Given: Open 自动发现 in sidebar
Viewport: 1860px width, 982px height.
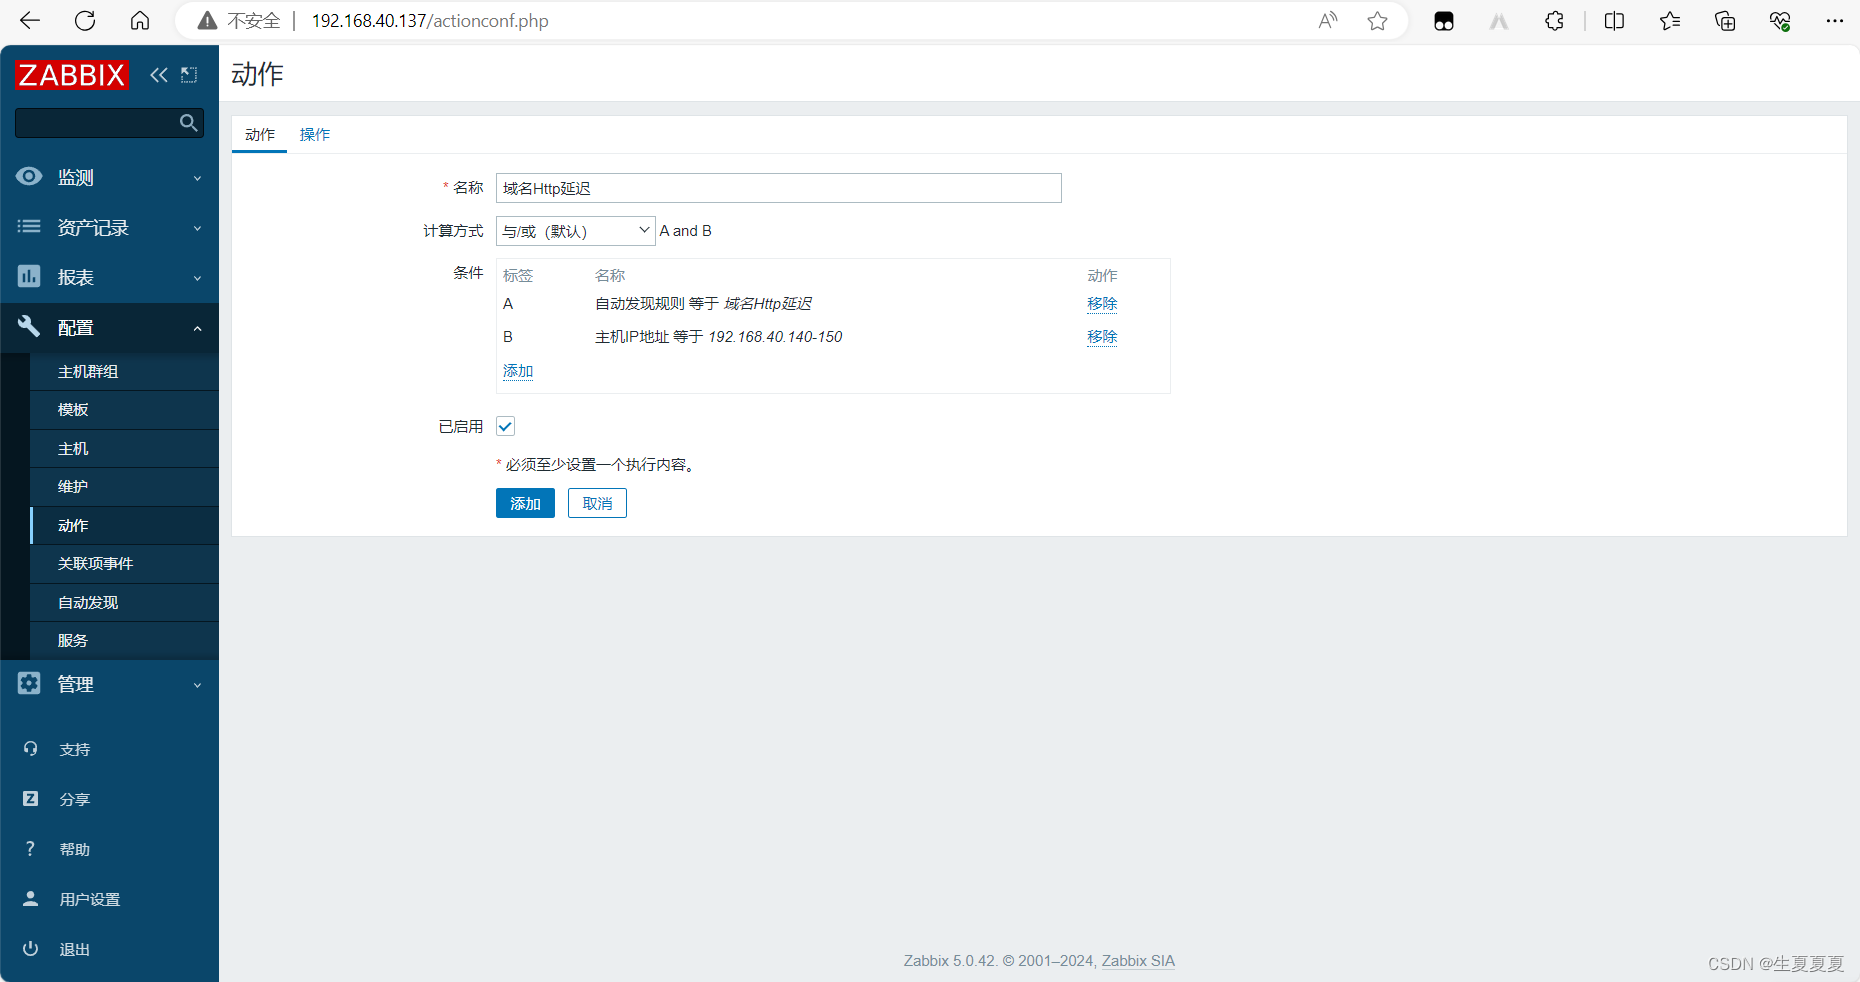Looking at the screenshot, I should [x=124, y=603].
